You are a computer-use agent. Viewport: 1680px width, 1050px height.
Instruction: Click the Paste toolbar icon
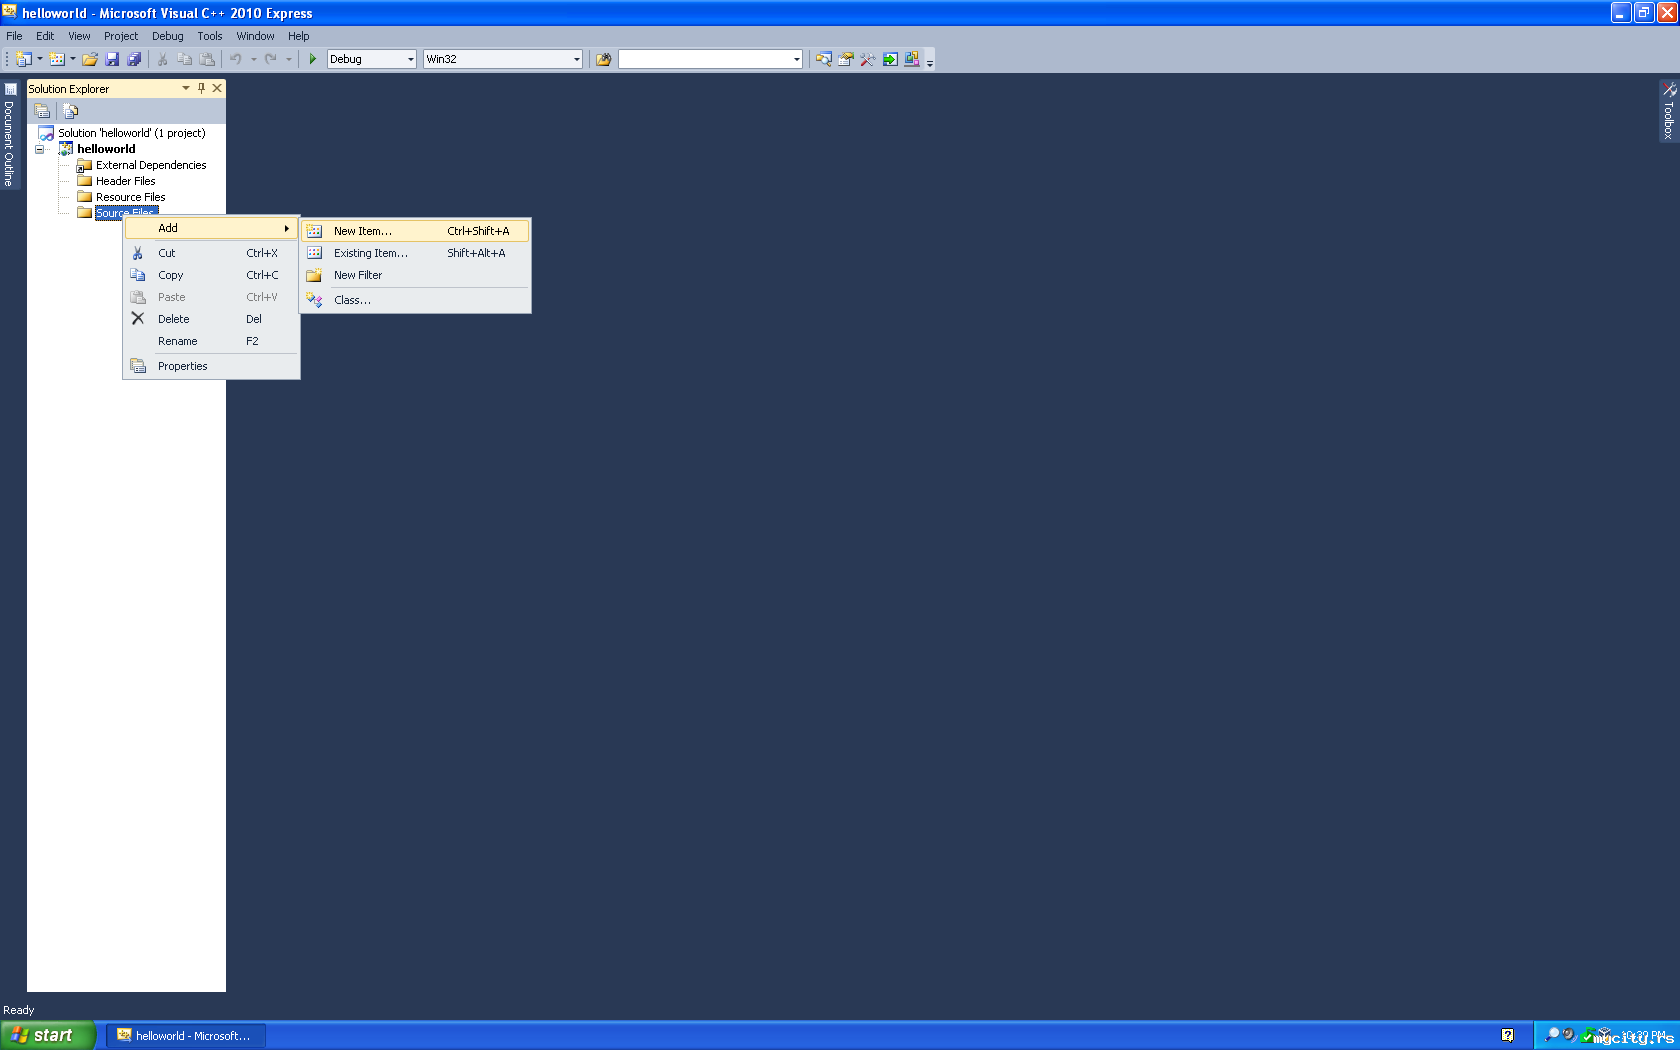point(207,59)
